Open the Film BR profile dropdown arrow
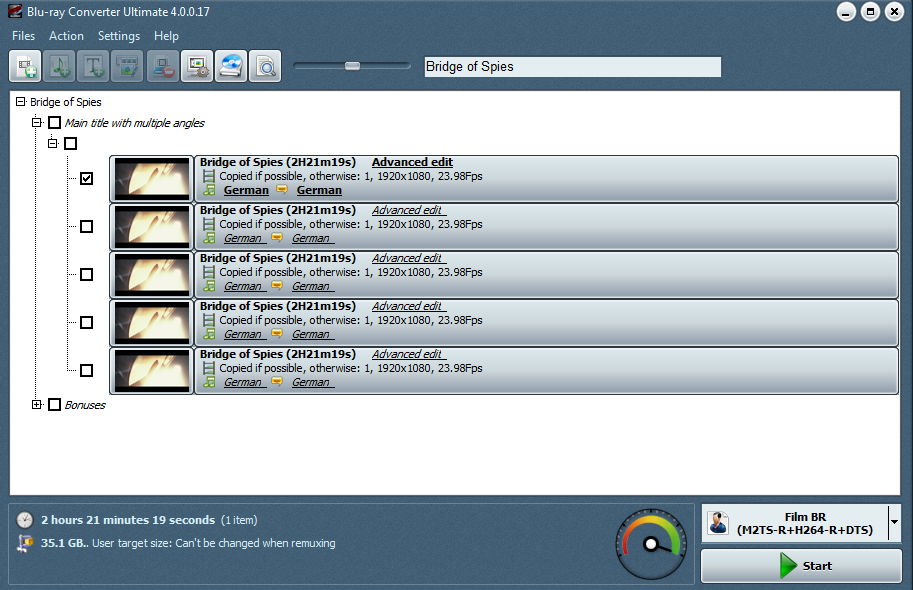 click(894, 522)
